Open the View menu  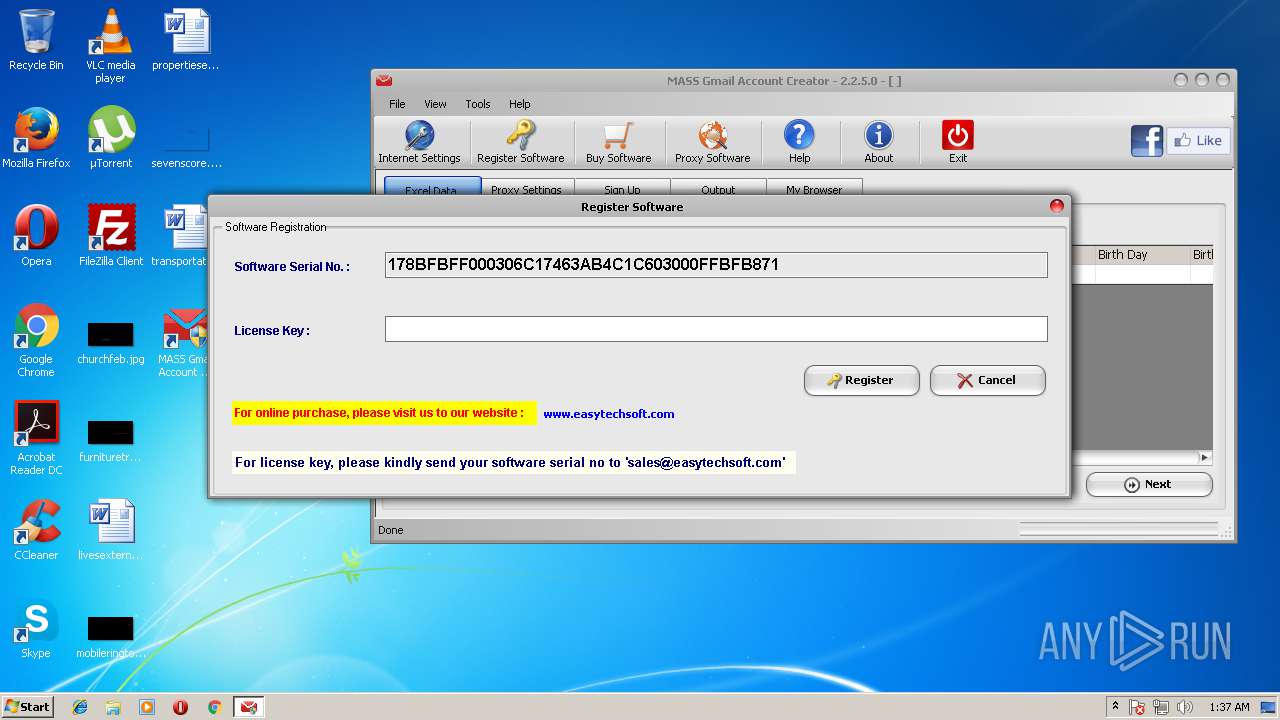[435, 104]
